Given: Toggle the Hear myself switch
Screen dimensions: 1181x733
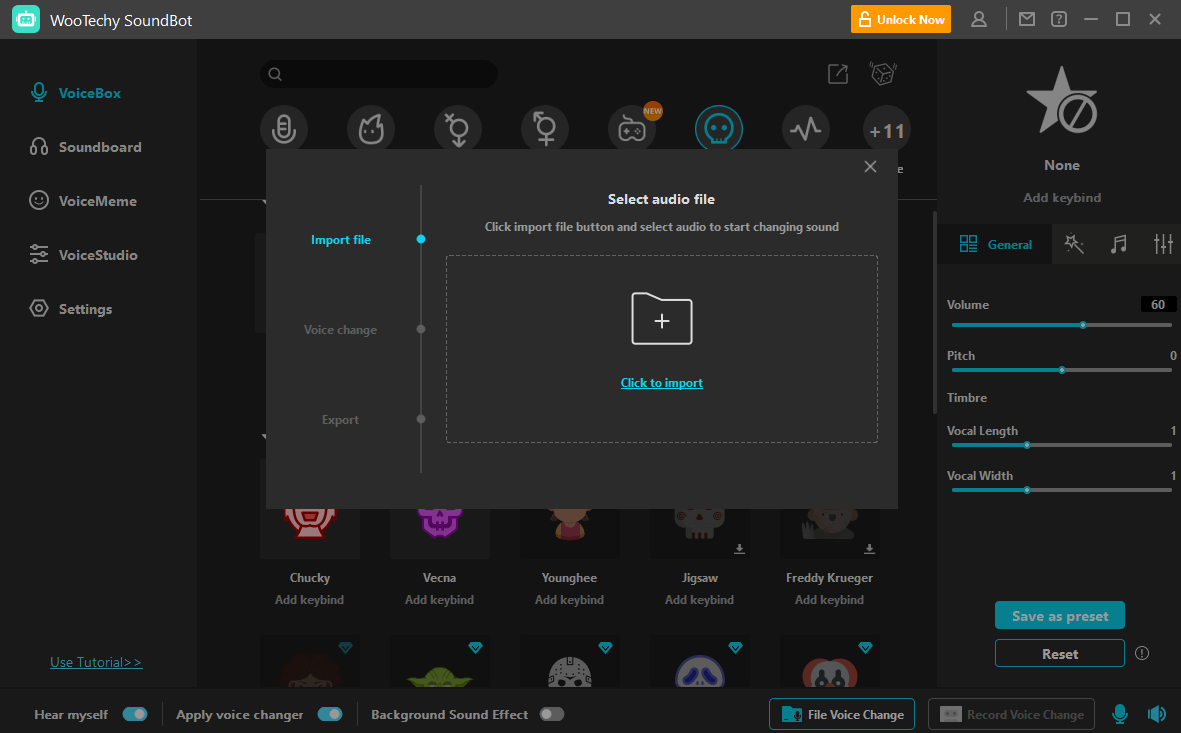Looking at the screenshot, I should tap(134, 714).
